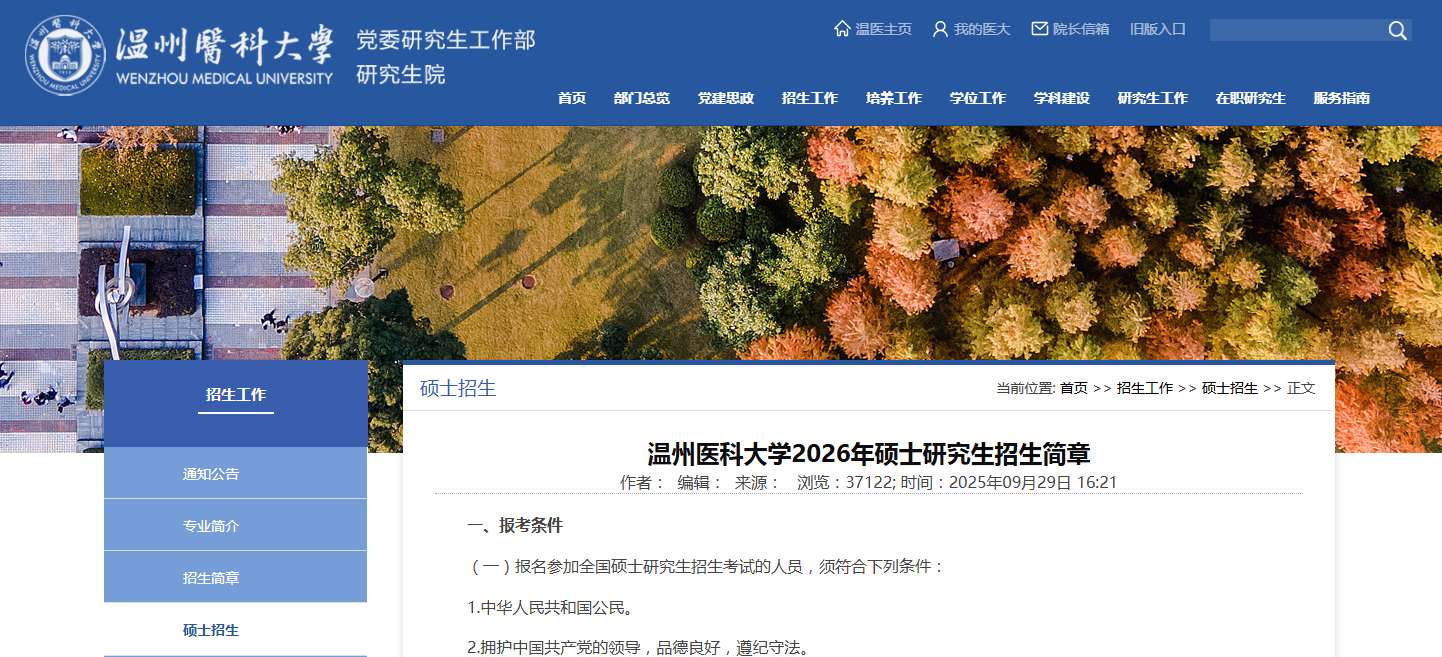The width and height of the screenshot is (1442, 657).
Task: Click the magnifier search icon
Action: [1397, 31]
